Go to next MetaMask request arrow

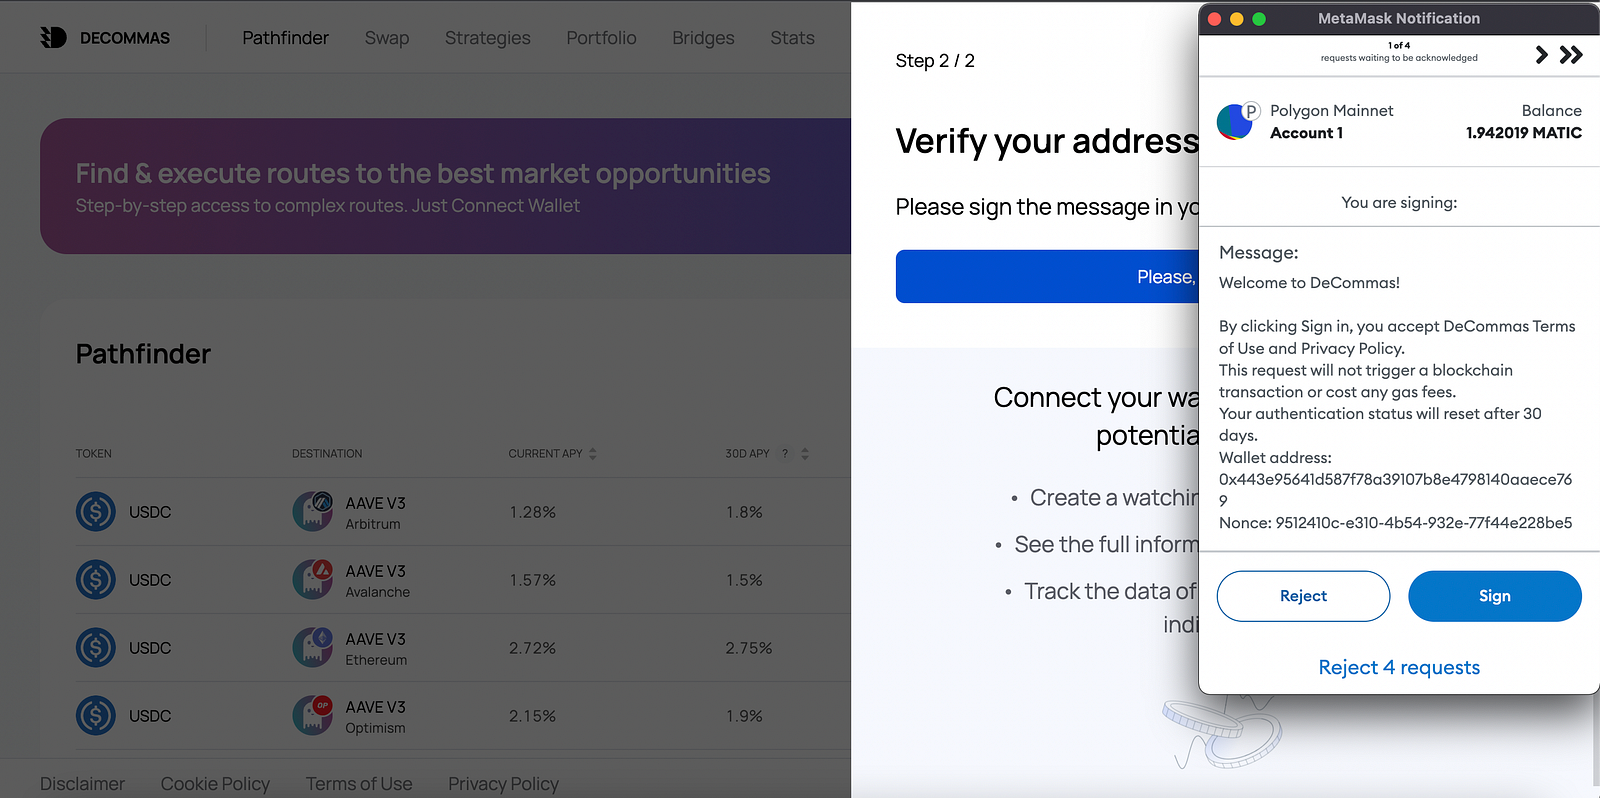(1541, 55)
